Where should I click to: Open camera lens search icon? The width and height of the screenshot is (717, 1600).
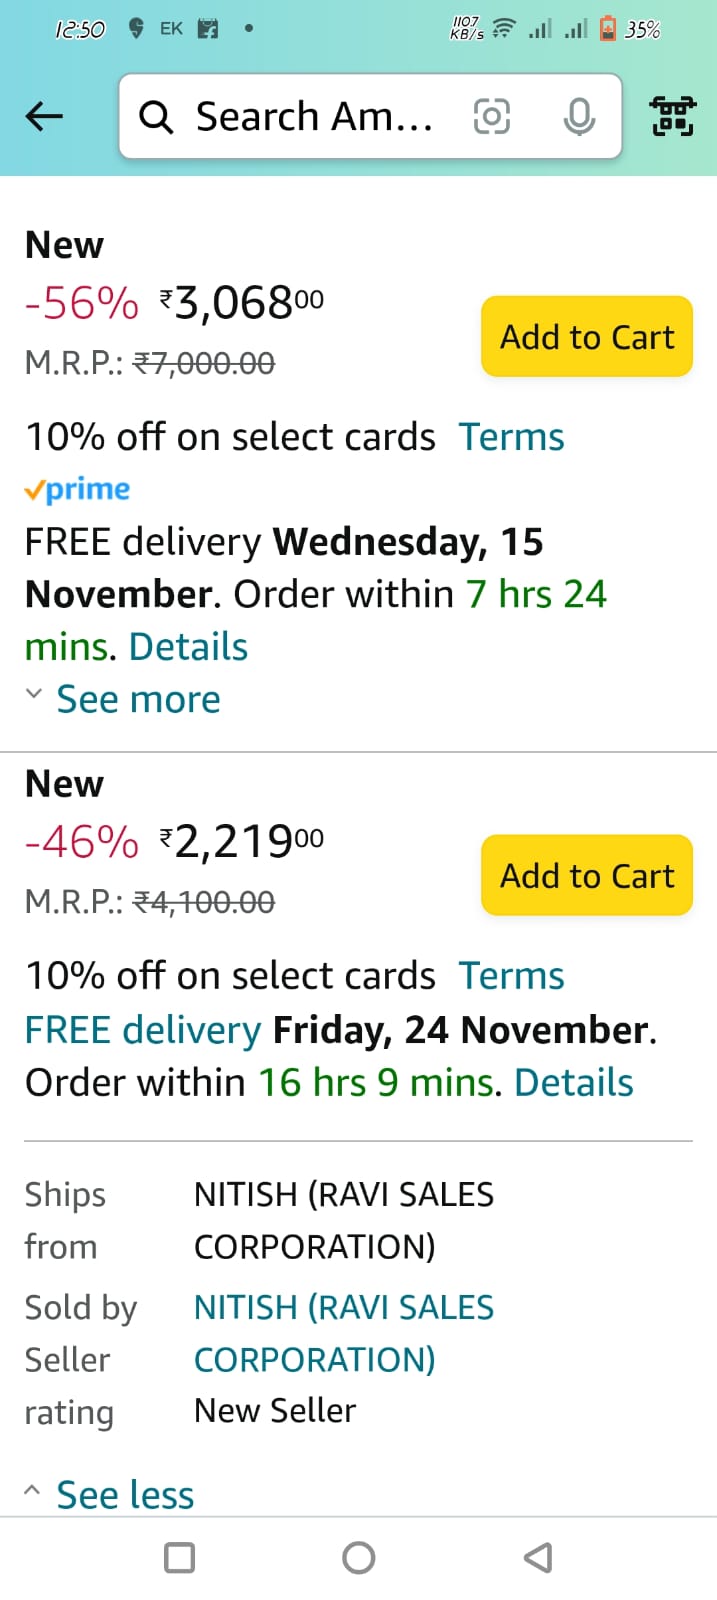(491, 117)
